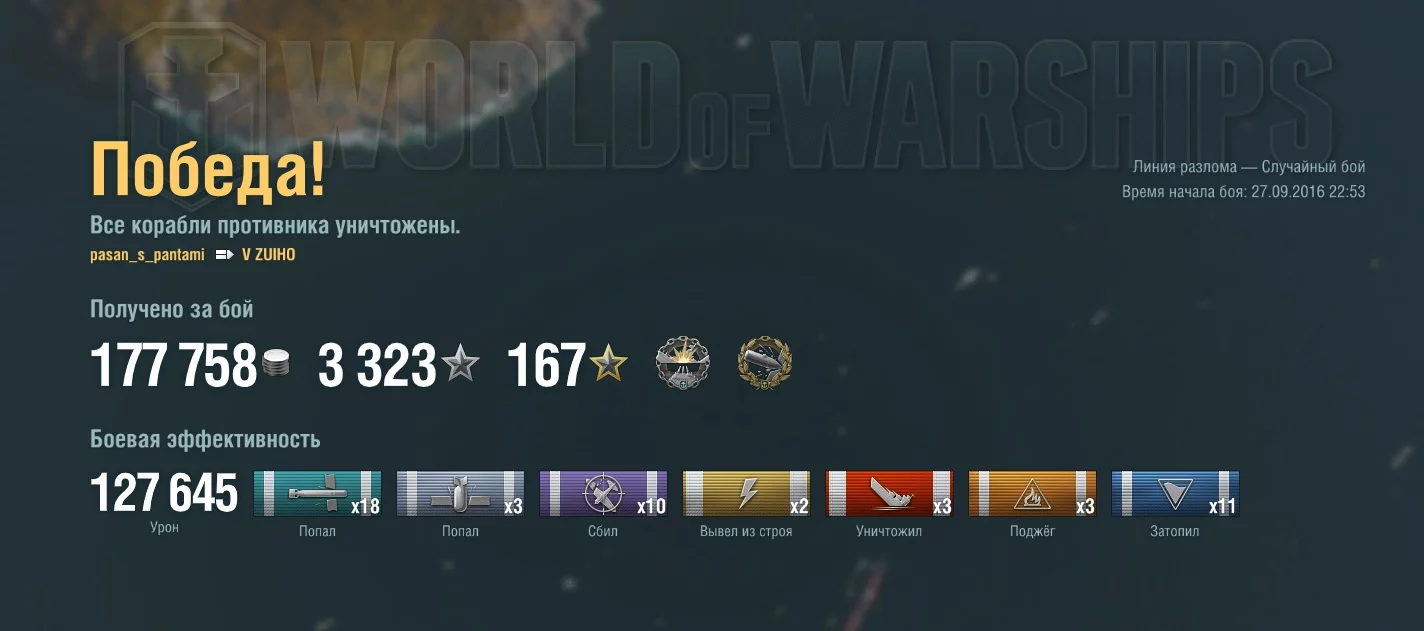
Task: Click the blue 'Затопил' flooding ribbon
Action: [x=1175, y=494]
